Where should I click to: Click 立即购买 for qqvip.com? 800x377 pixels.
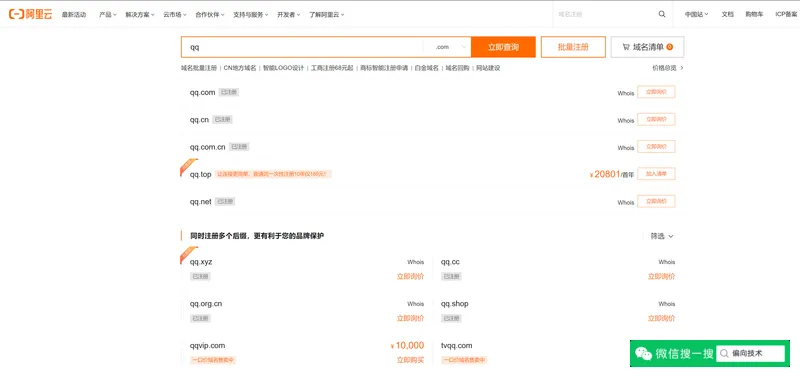(x=410, y=360)
